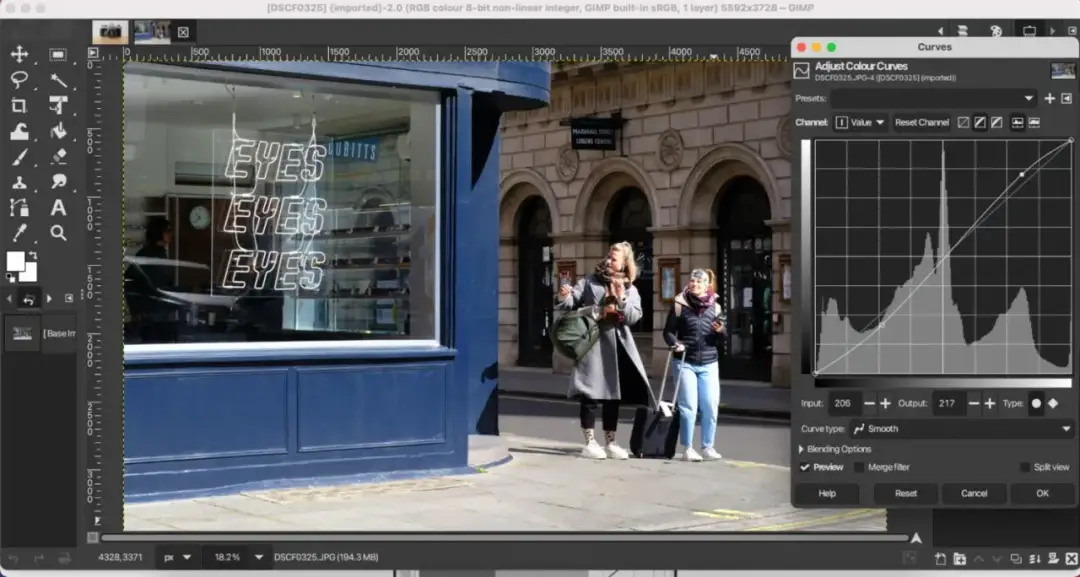Open the Channel Value dropdown

click(x=861, y=122)
